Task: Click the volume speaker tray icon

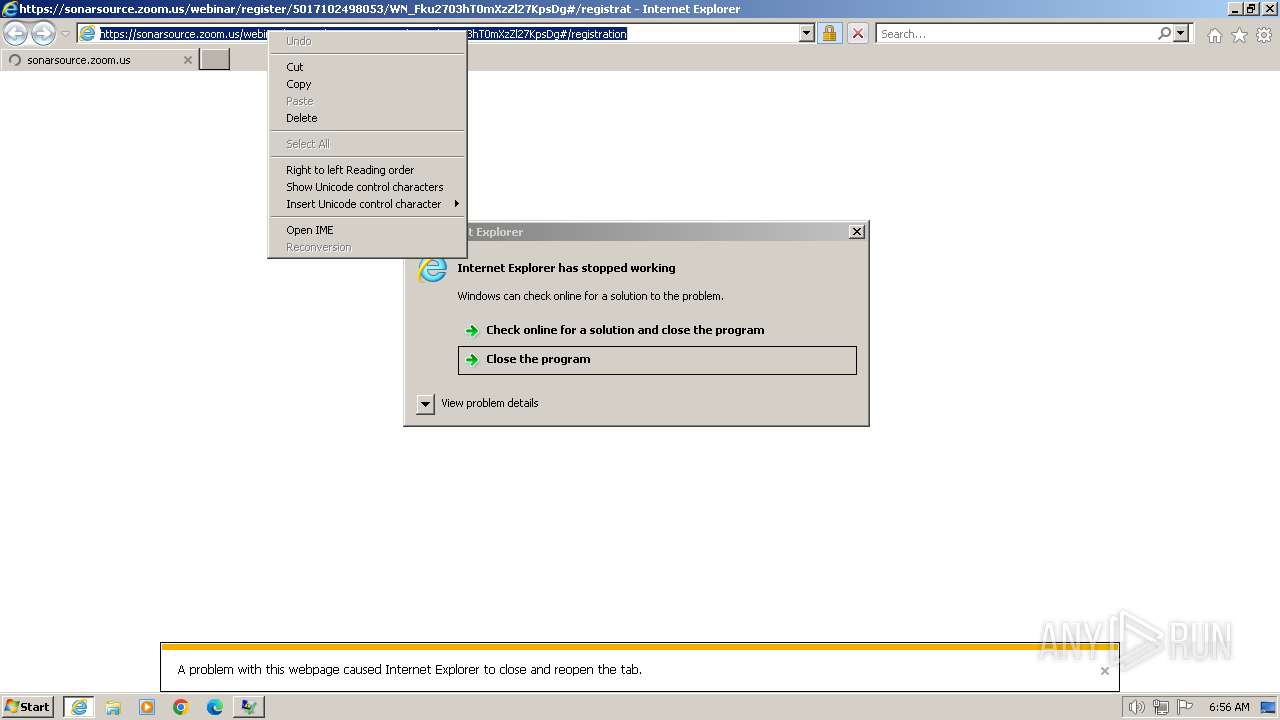Action: pyautogui.click(x=1136, y=707)
